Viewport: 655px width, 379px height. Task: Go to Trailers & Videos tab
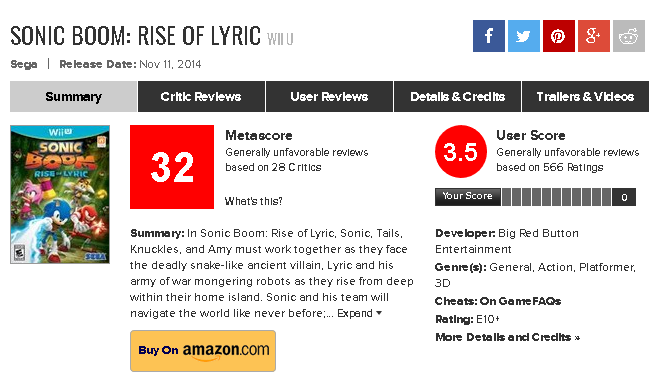tap(585, 97)
